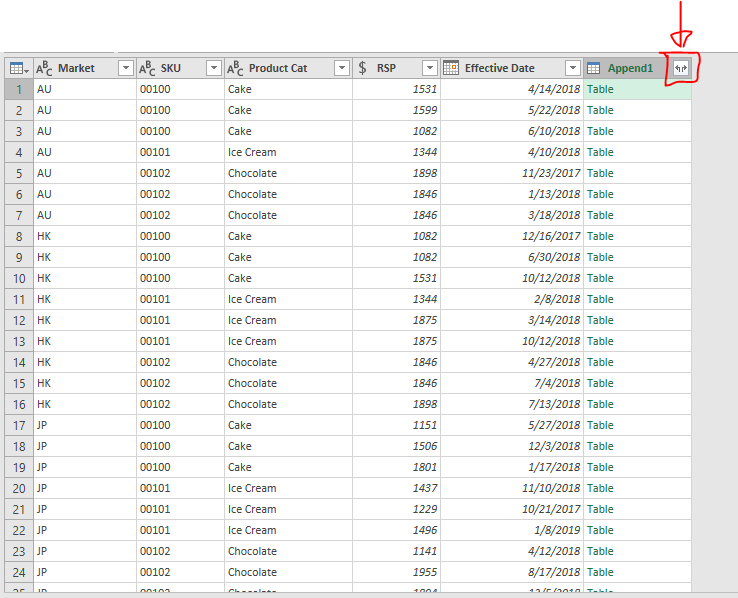The width and height of the screenshot is (738, 598).
Task: Click the ABC type icon for Product Cat
Action: click(x=235, y=68)
